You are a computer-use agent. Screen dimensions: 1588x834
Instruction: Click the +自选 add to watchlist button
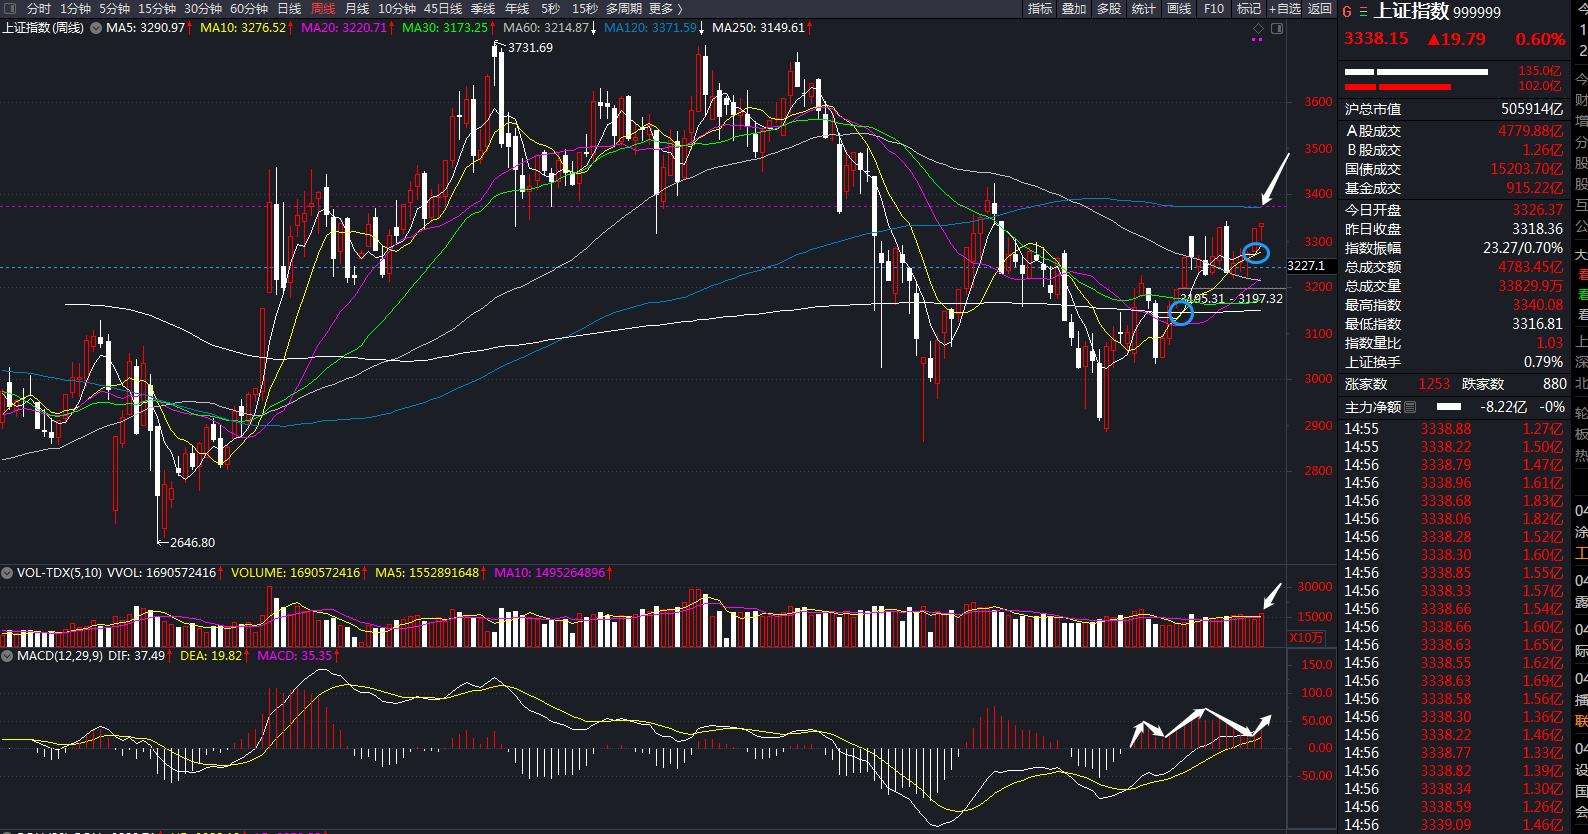[x=1284, y=9]
